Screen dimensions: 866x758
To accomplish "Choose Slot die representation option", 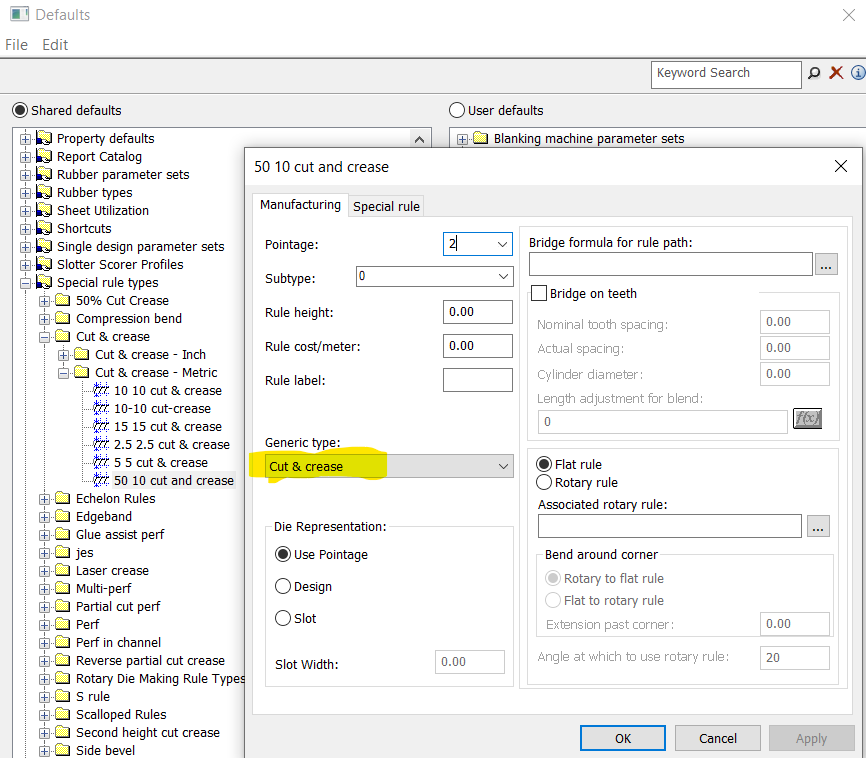I will click(x=283, y=618).
